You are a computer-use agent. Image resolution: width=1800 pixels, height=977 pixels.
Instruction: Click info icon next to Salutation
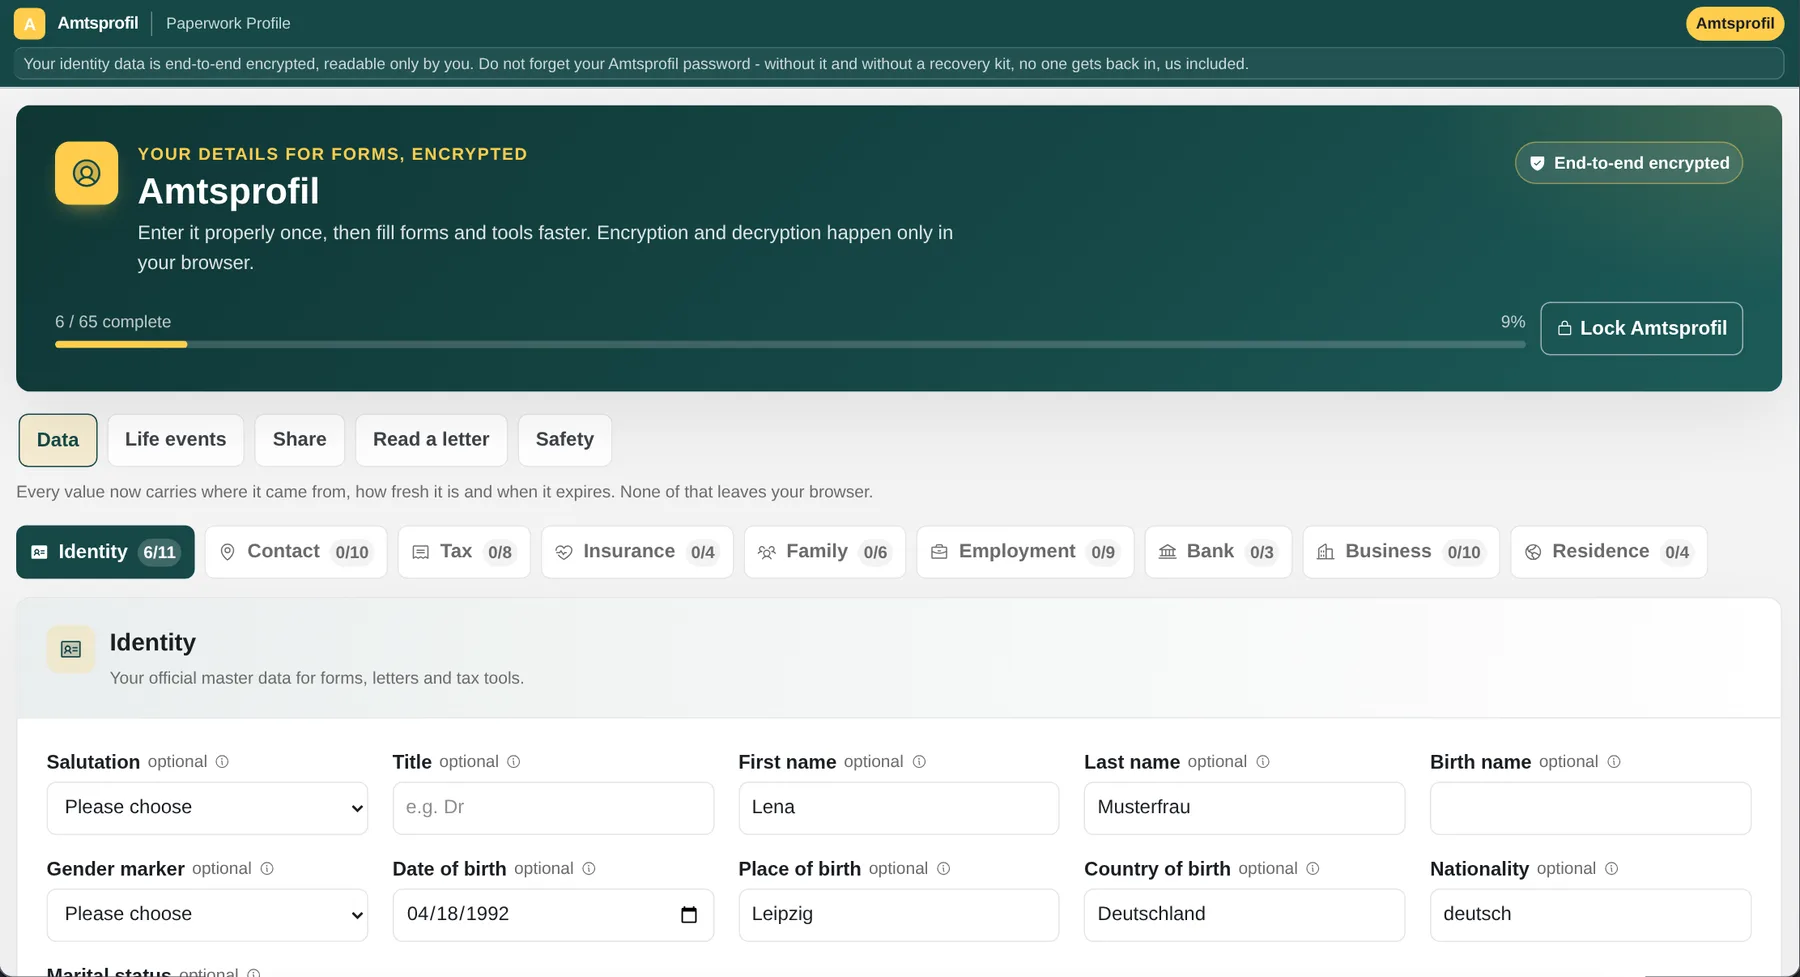[x=222, y=762]
